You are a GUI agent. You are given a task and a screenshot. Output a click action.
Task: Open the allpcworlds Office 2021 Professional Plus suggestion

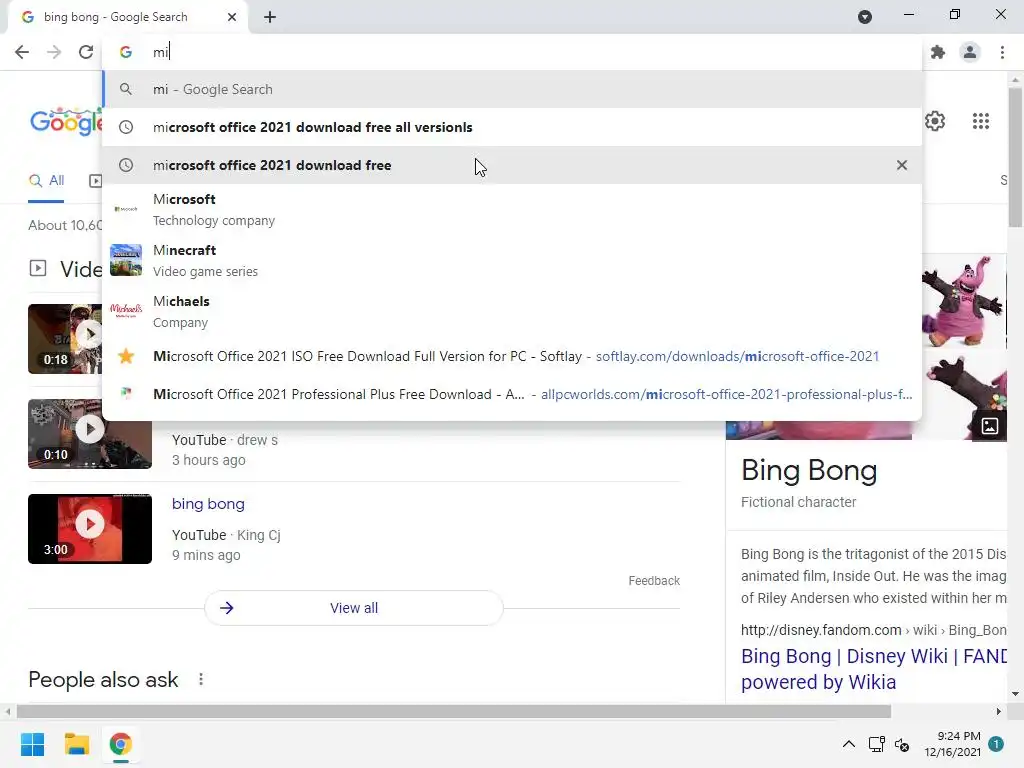click(512, 394)
